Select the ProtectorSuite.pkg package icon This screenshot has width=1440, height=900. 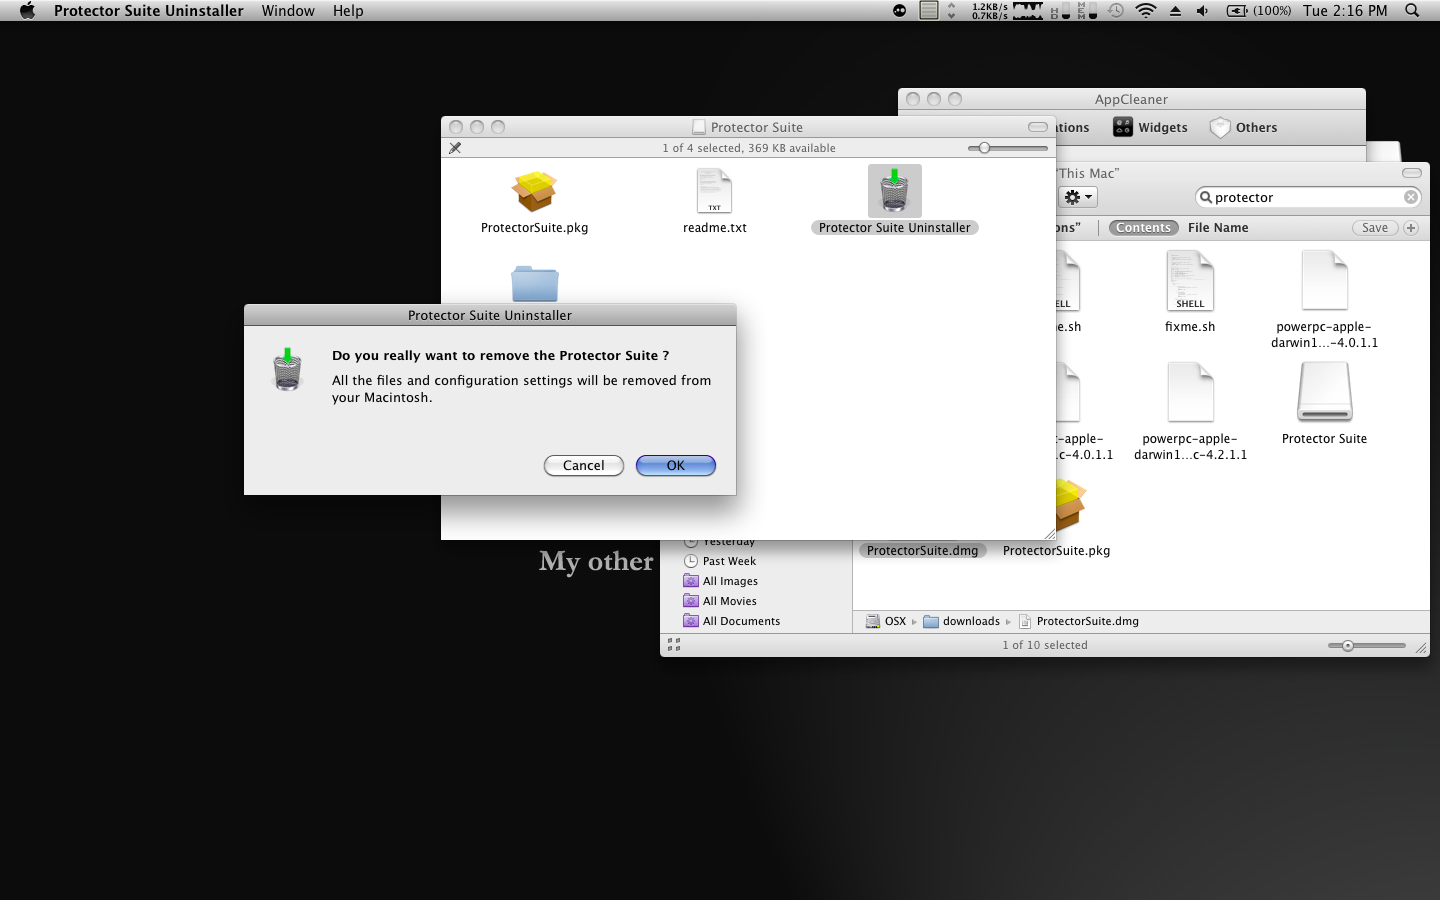[534, 191]
